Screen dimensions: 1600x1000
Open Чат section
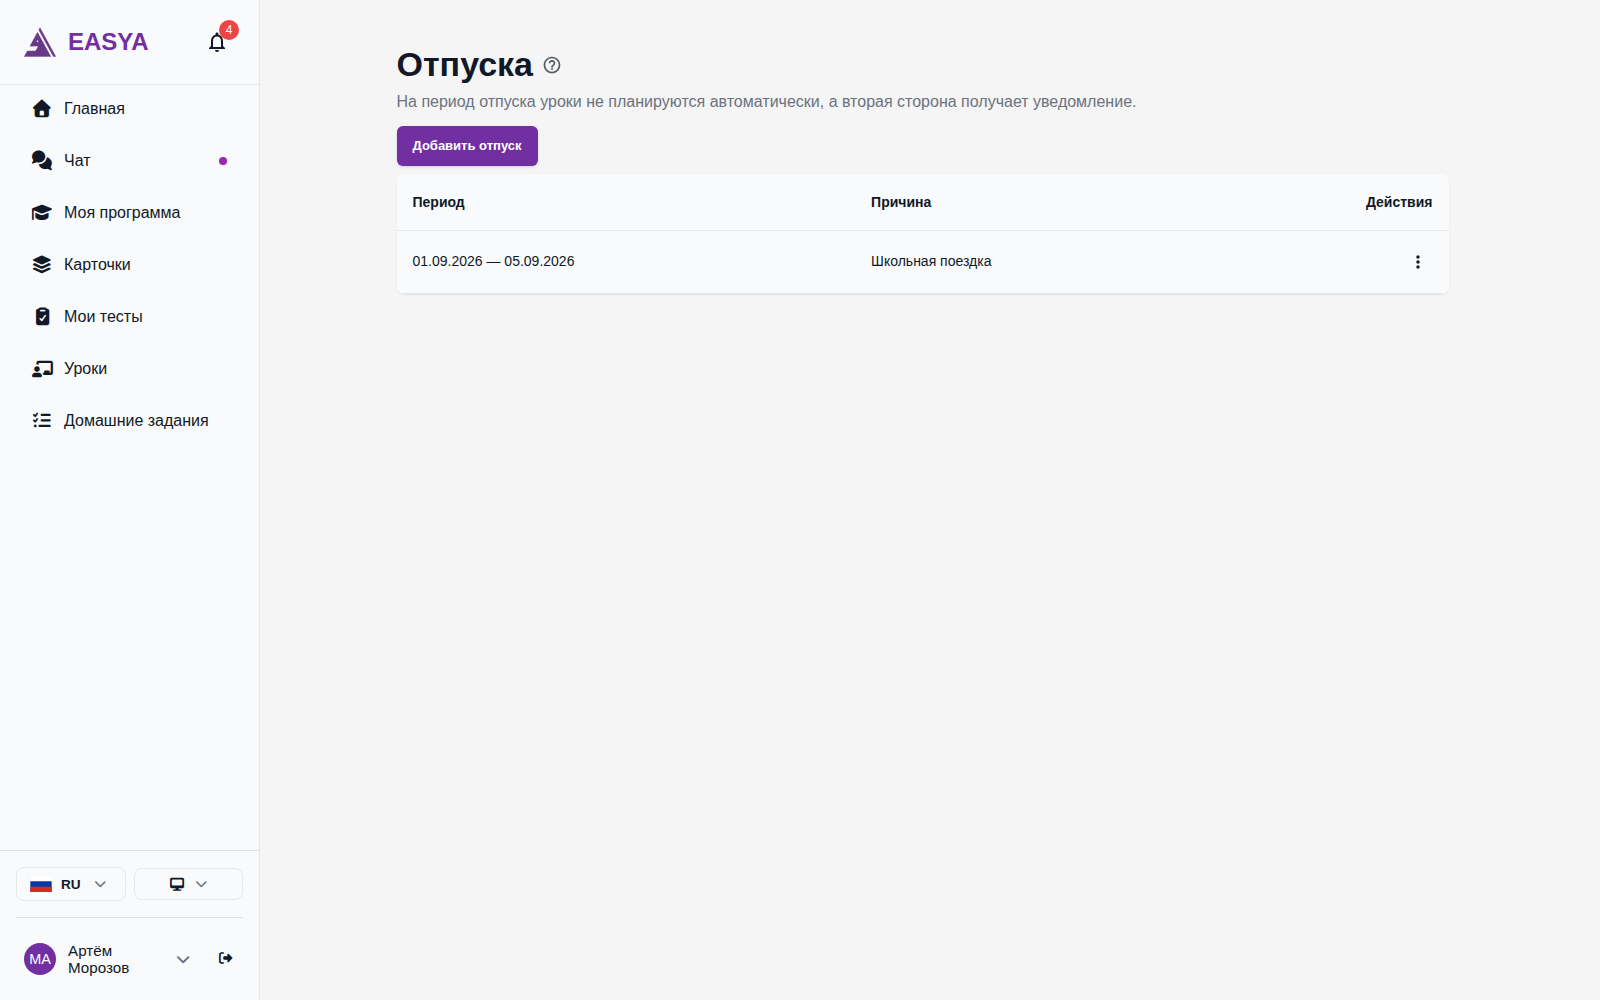130,160
